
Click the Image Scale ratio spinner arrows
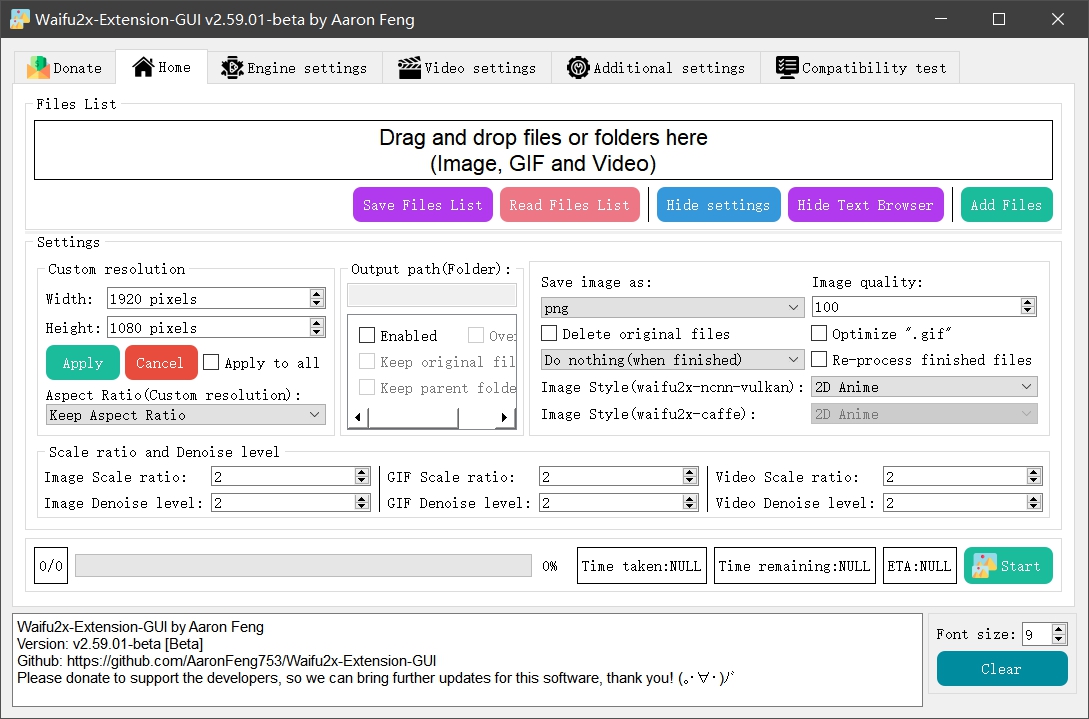click(x=361, y=476)
